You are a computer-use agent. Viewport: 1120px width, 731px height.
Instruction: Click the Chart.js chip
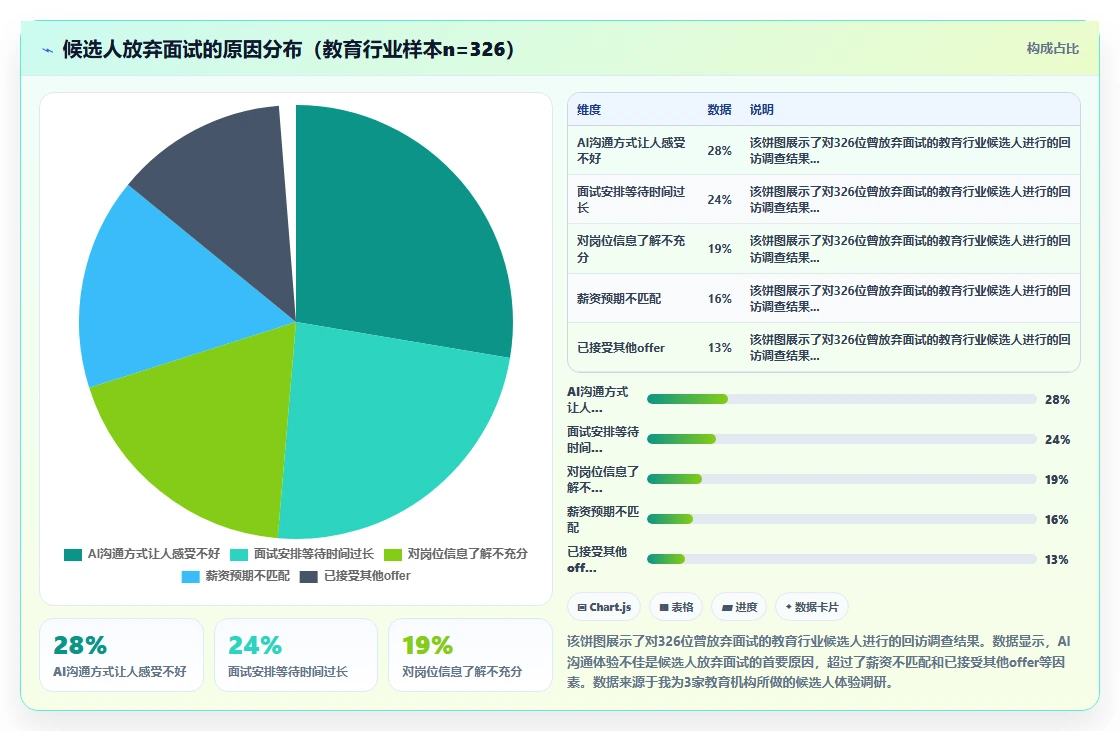(604, 607)
